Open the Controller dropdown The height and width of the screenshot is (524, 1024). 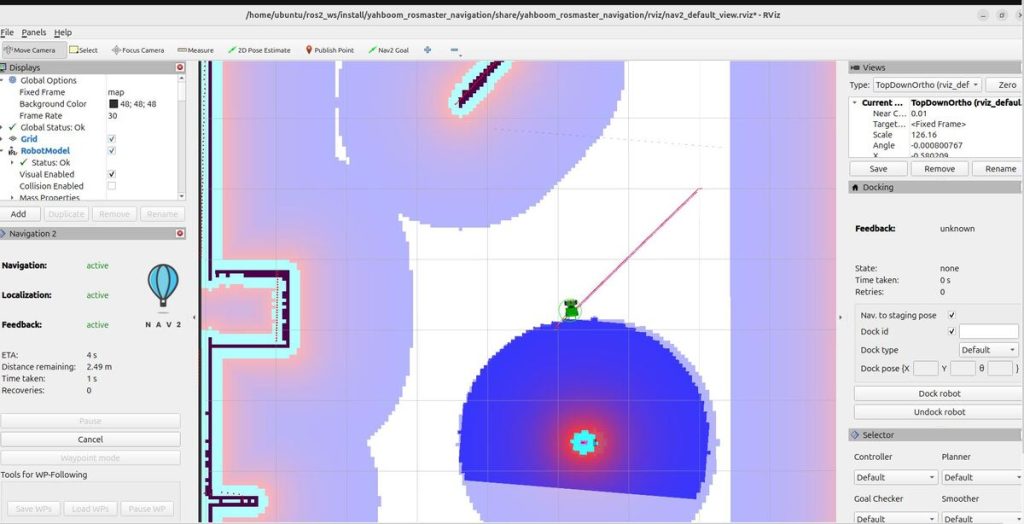(896, 478)
